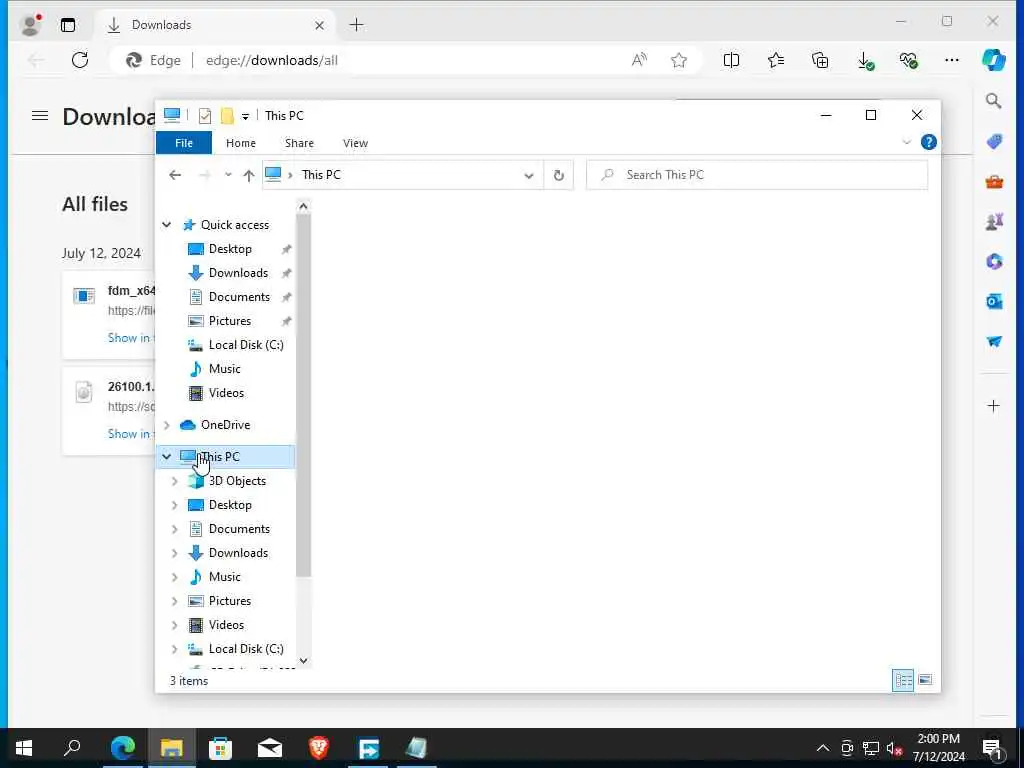Show hidden system tray icons
The width and height of the screenshot is (1024, 768).
tap(823, 748)
